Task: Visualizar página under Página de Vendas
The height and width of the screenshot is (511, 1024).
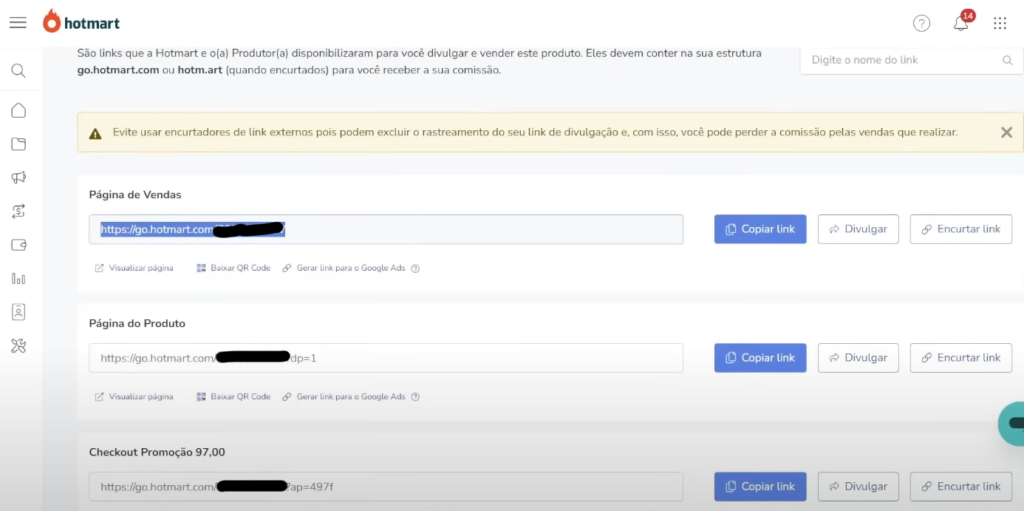Action: [x=134, y=268]
